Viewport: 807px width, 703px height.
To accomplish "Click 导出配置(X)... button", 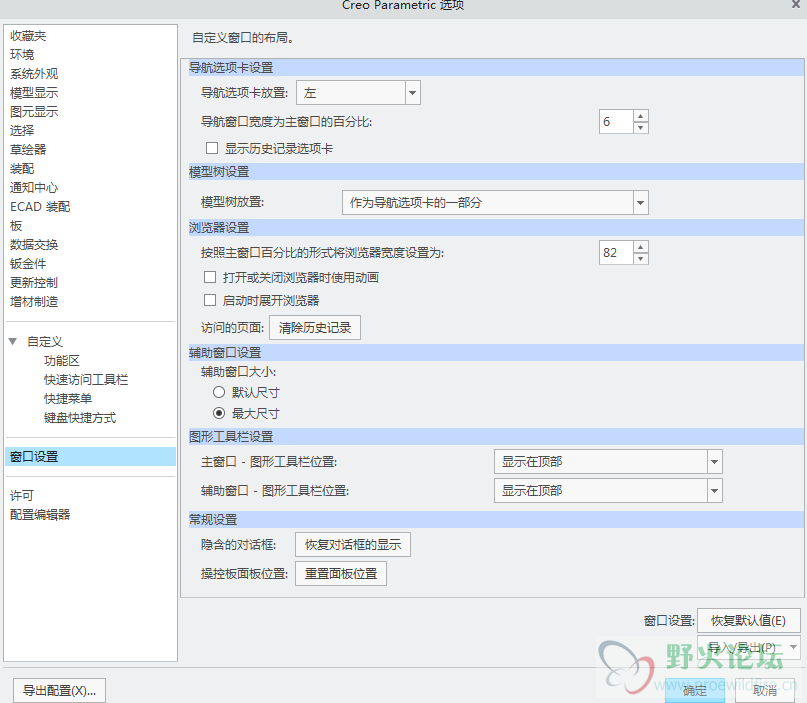I will click(59, 691).
